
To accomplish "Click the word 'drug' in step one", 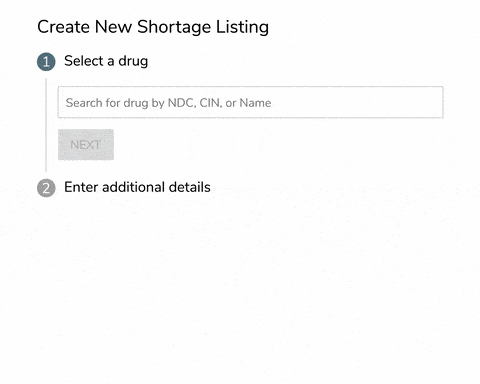I will pyautogui.click(x=133, y=61).
